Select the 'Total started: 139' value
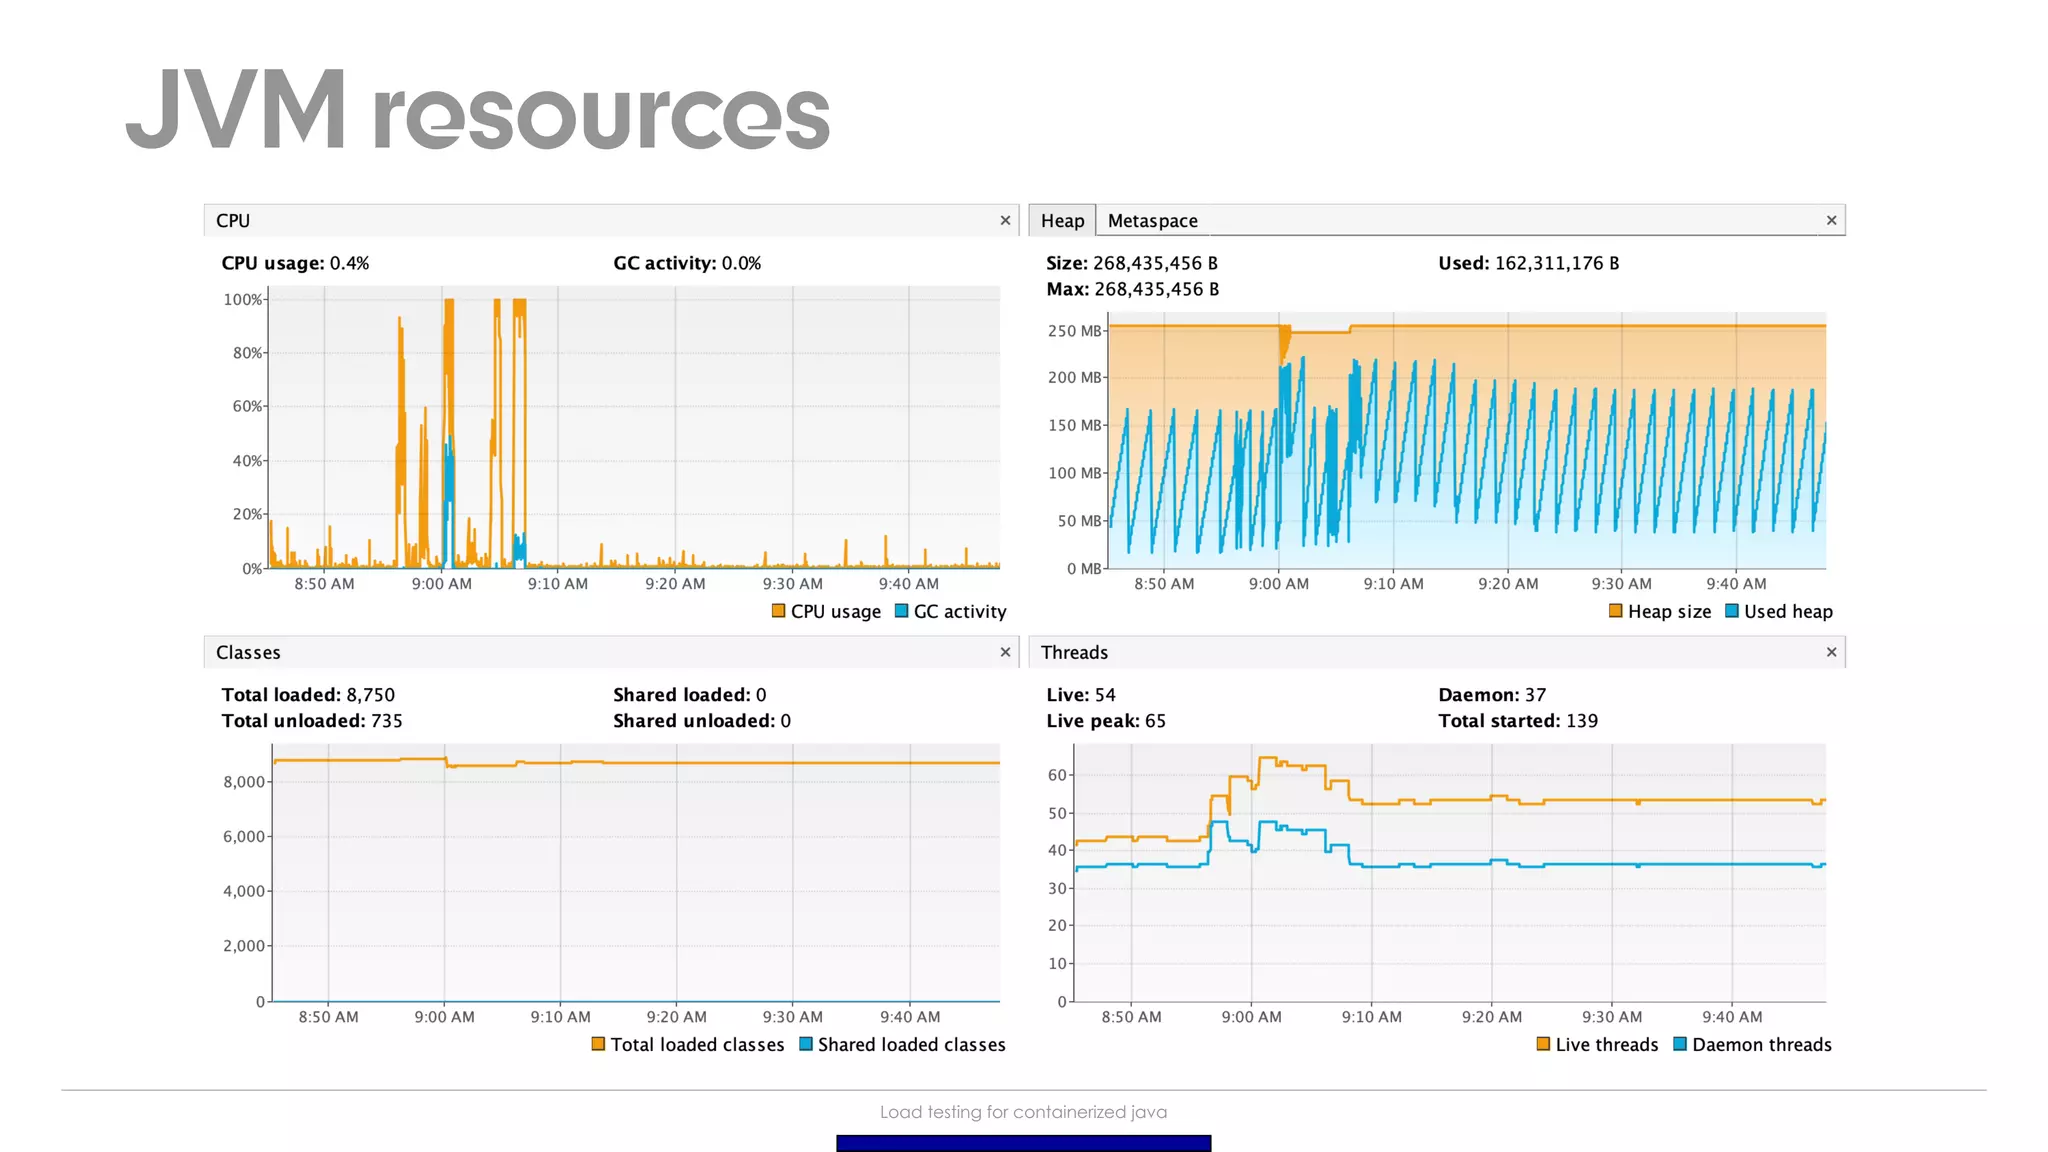 point(1518,721)
